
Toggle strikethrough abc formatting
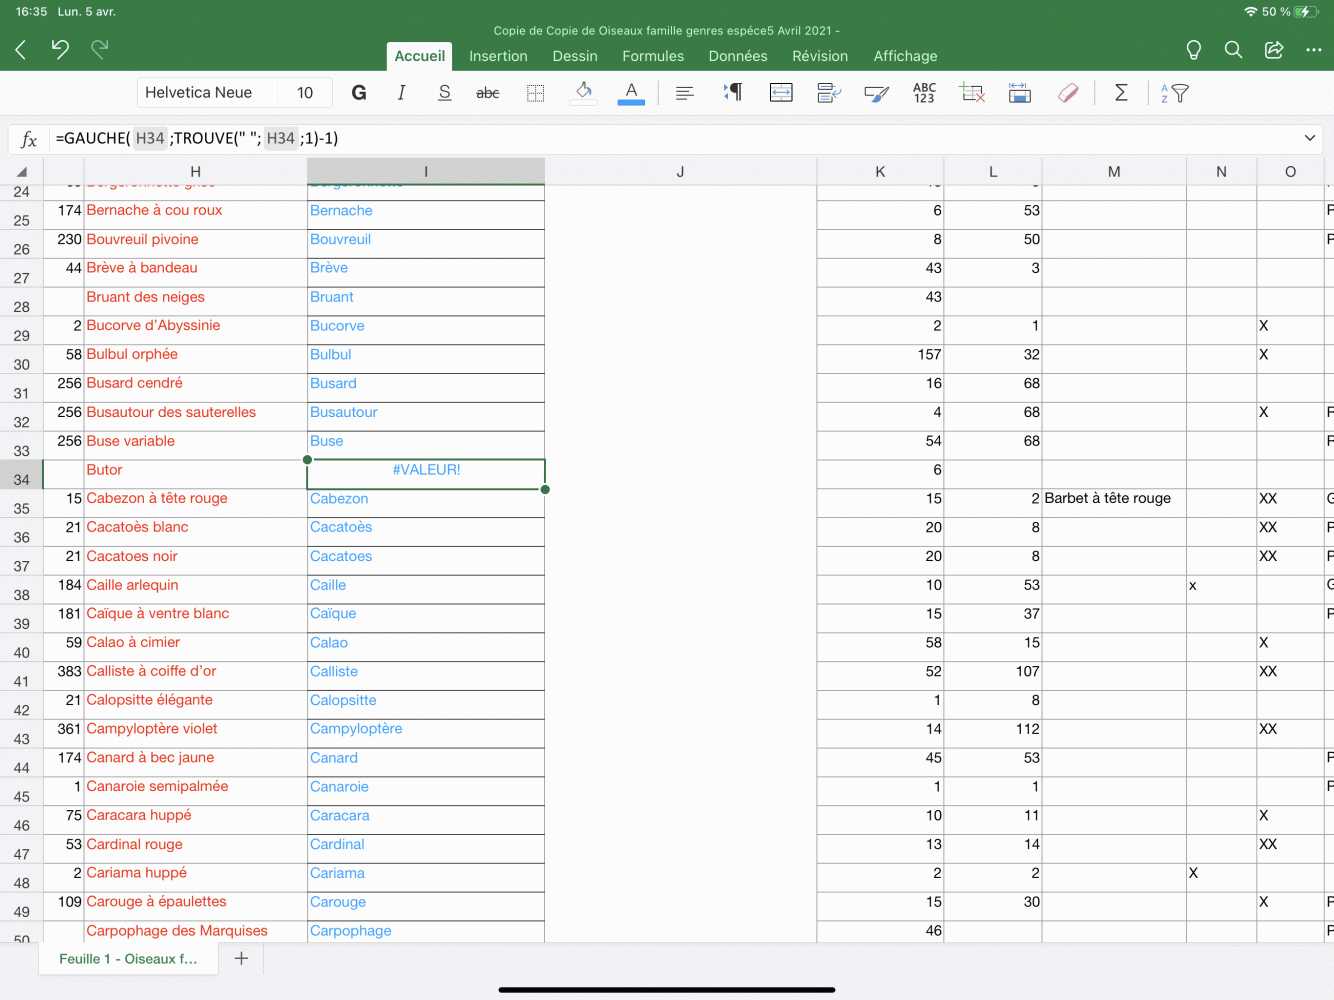click(x=487, y=93)
